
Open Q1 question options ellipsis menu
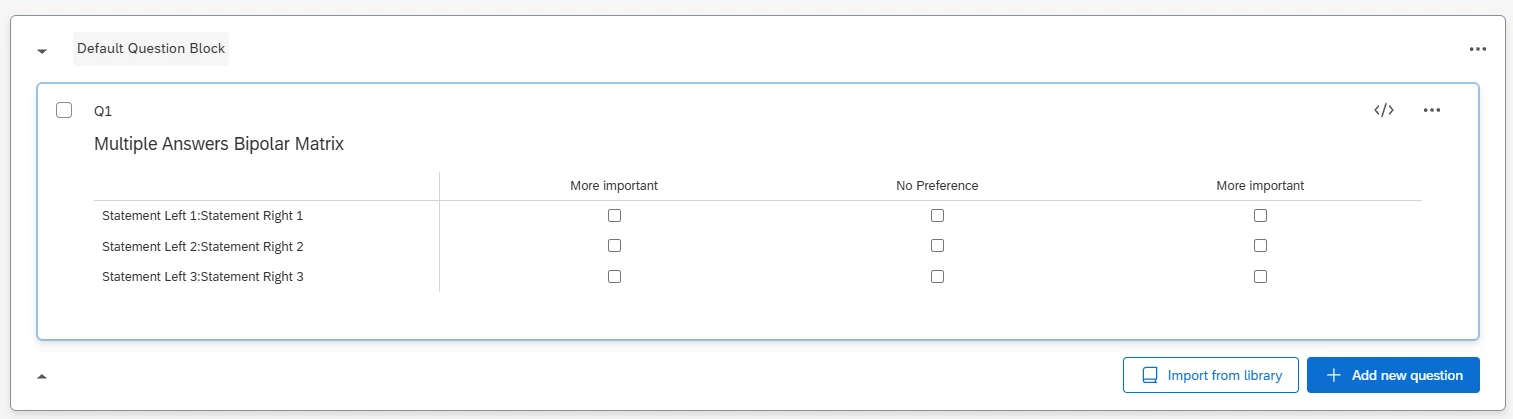(1431, 110)
